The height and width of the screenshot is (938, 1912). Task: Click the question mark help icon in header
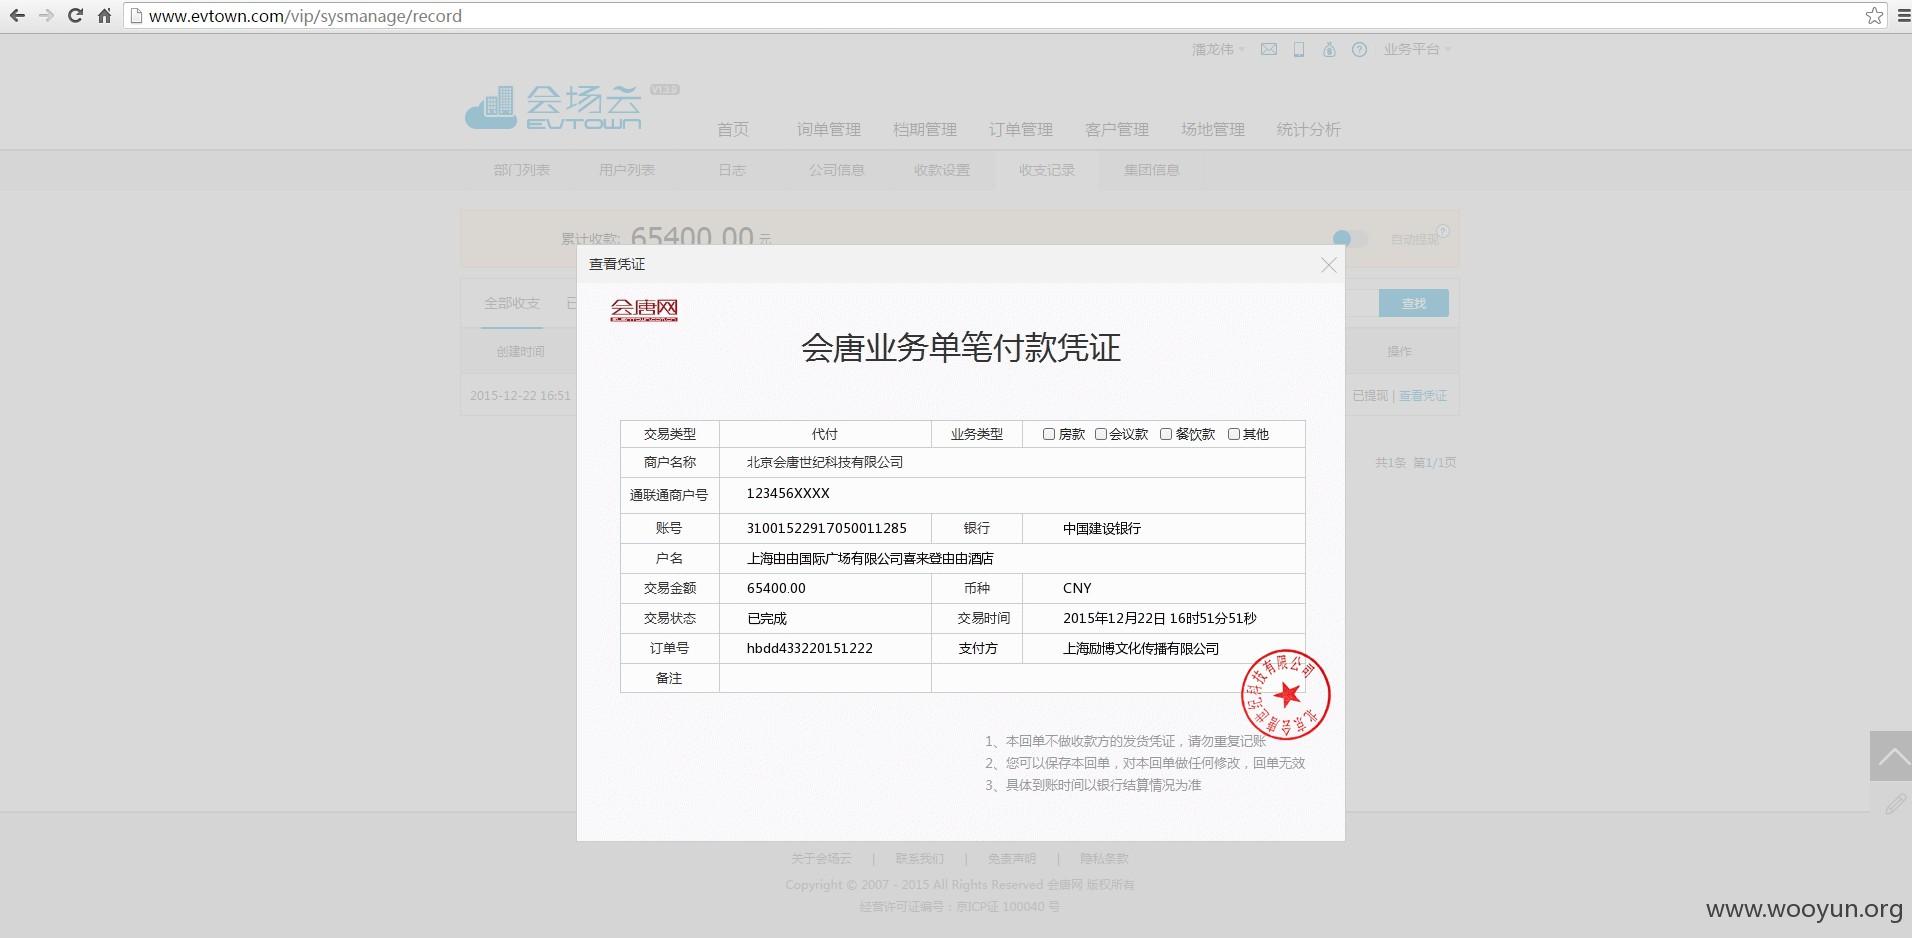click(x=1359, y=49)
